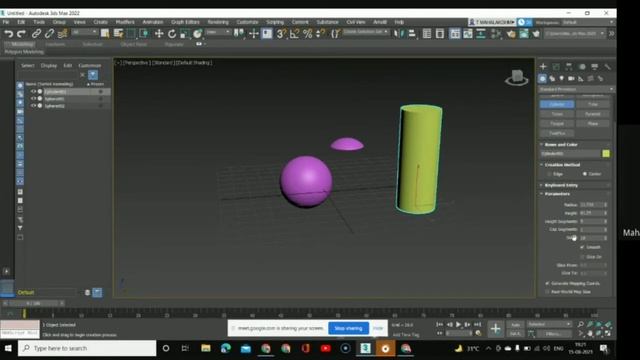This screenshot has height=360, width=640.
Task: Toggle the Smooth checkbox
Action: click(582, 247)
